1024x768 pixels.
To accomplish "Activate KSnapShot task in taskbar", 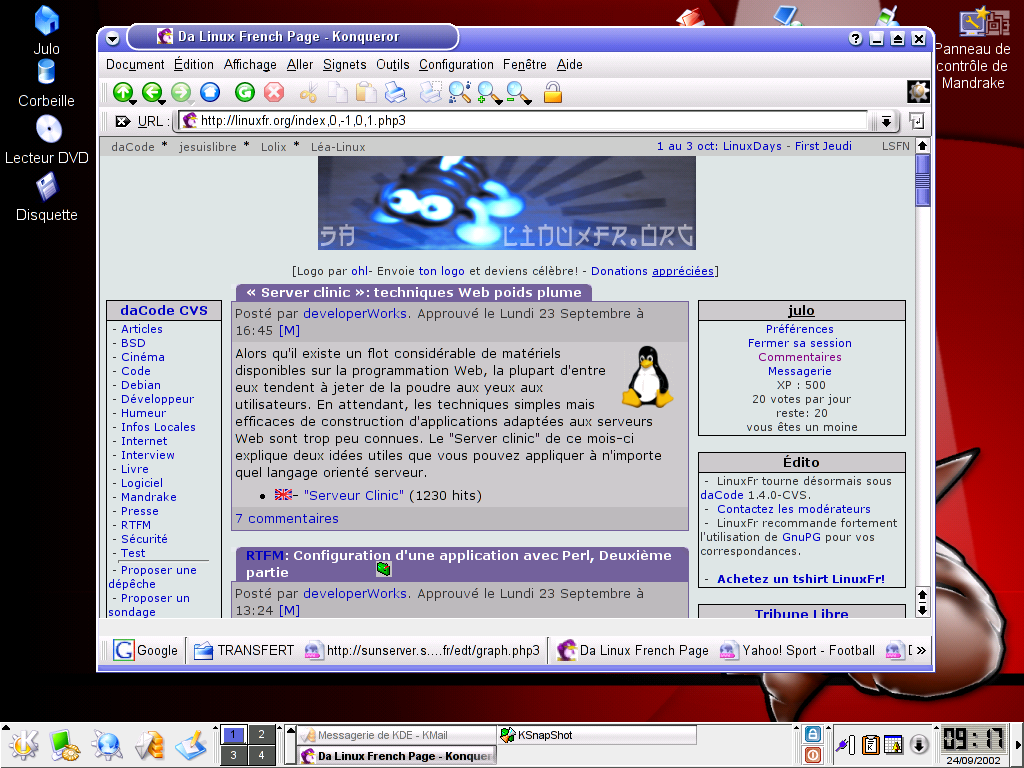I will tap(596, 735).
